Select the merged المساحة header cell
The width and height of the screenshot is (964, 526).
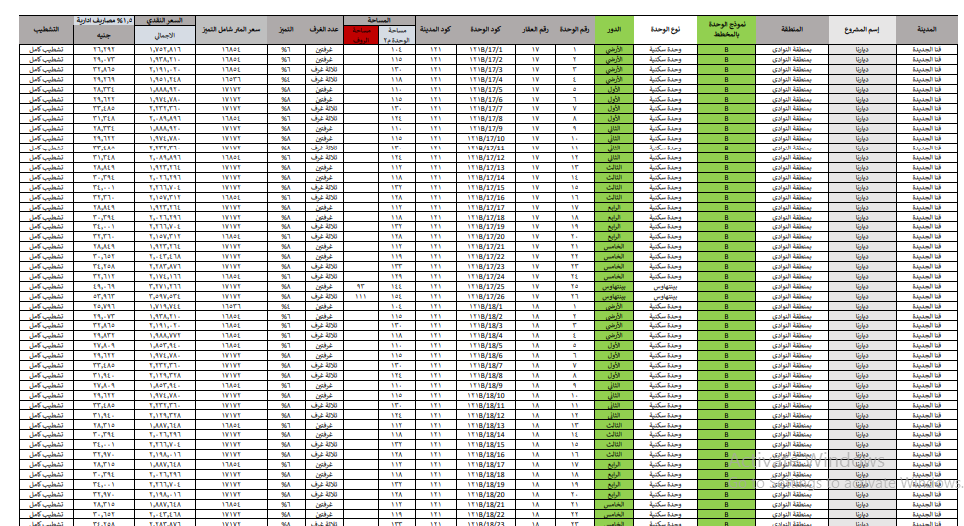pyautogui.click(x=378, y=19)
